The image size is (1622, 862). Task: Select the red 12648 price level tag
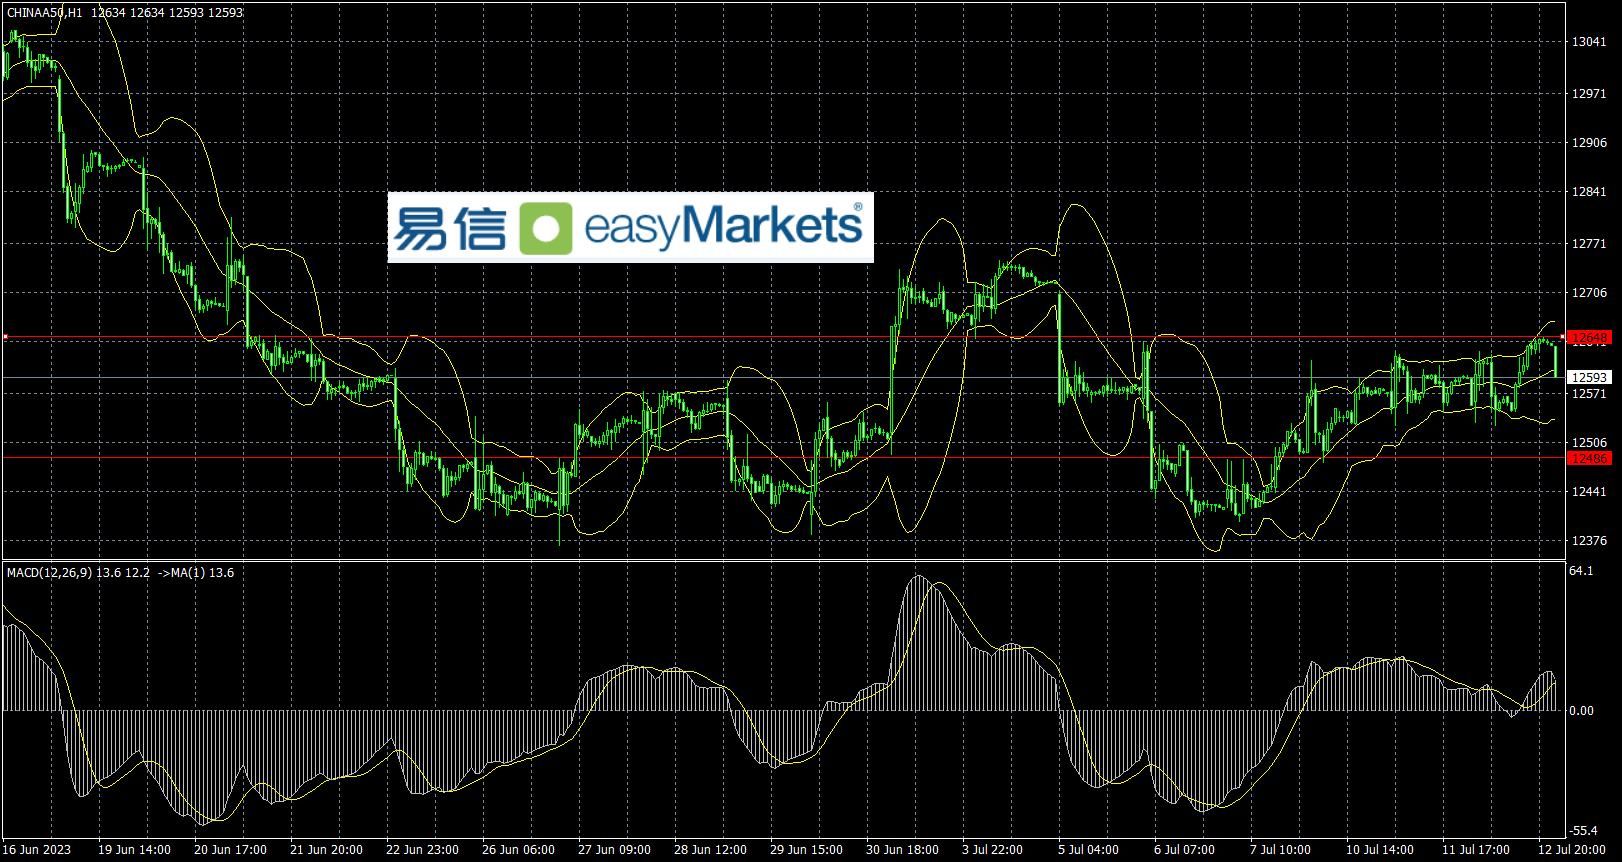tap(1589, 337)
